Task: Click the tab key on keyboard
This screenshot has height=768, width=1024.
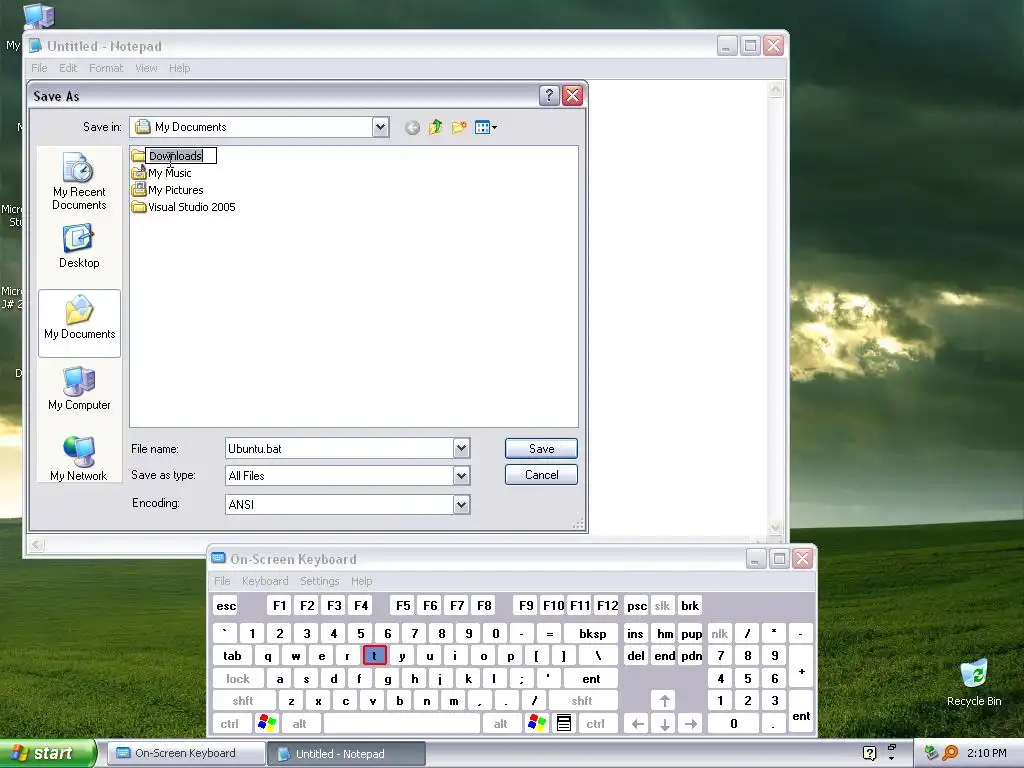Action: coord(232,656)
